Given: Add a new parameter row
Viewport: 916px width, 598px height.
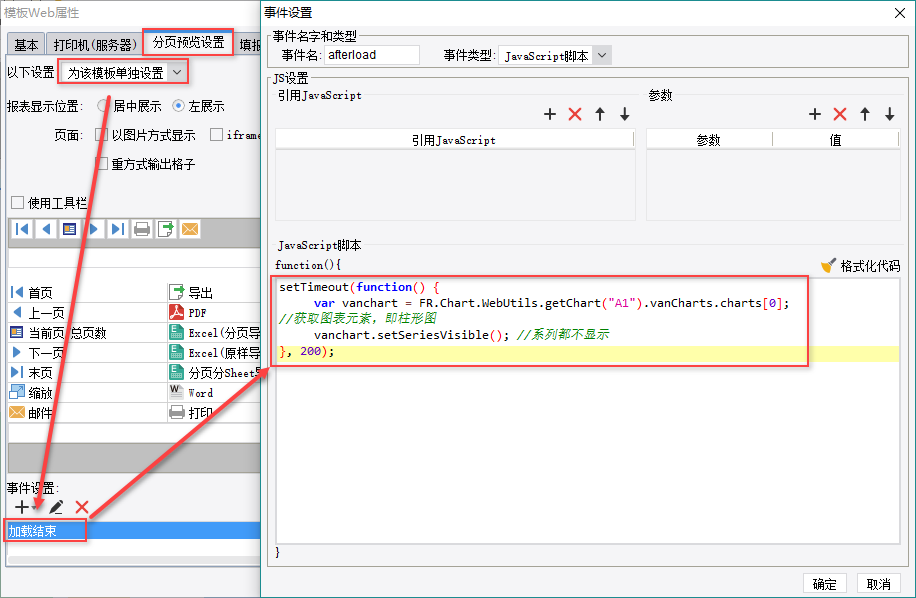Looking at the screenshot, I should (x=814, y=114).
